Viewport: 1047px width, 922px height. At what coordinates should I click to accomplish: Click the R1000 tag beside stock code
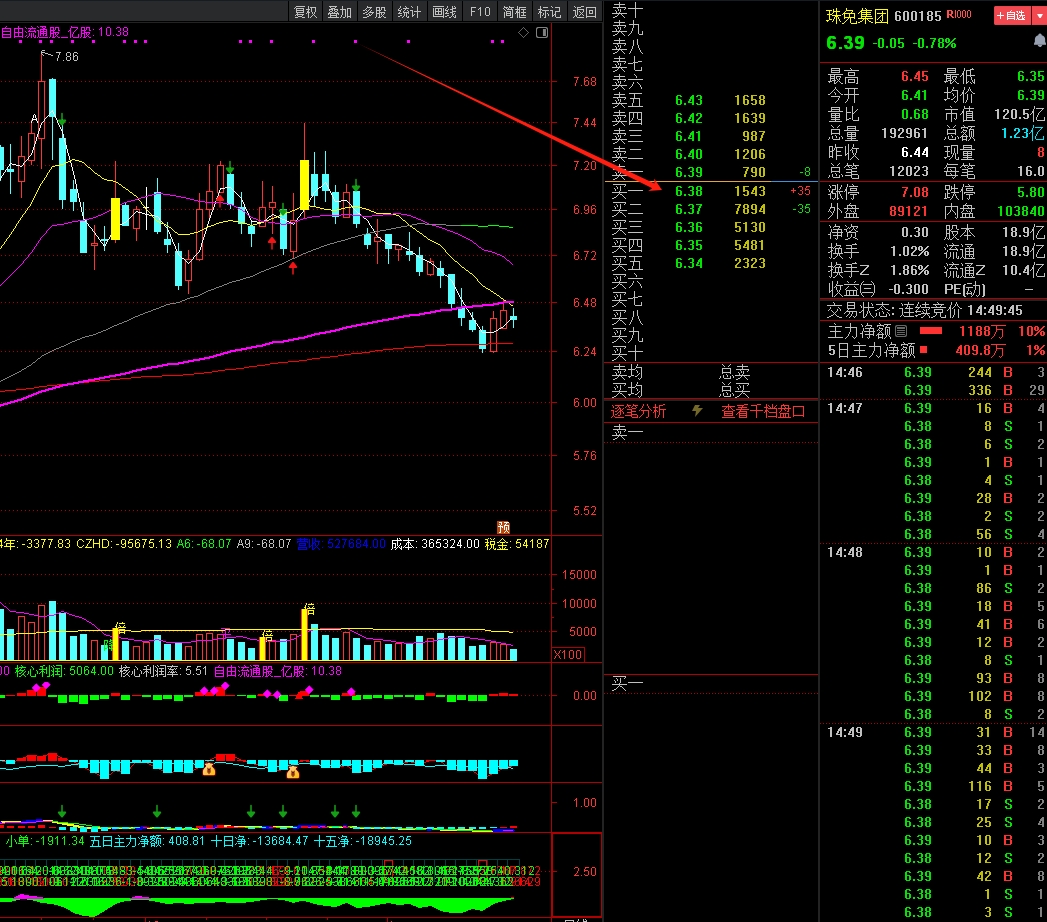959,14
